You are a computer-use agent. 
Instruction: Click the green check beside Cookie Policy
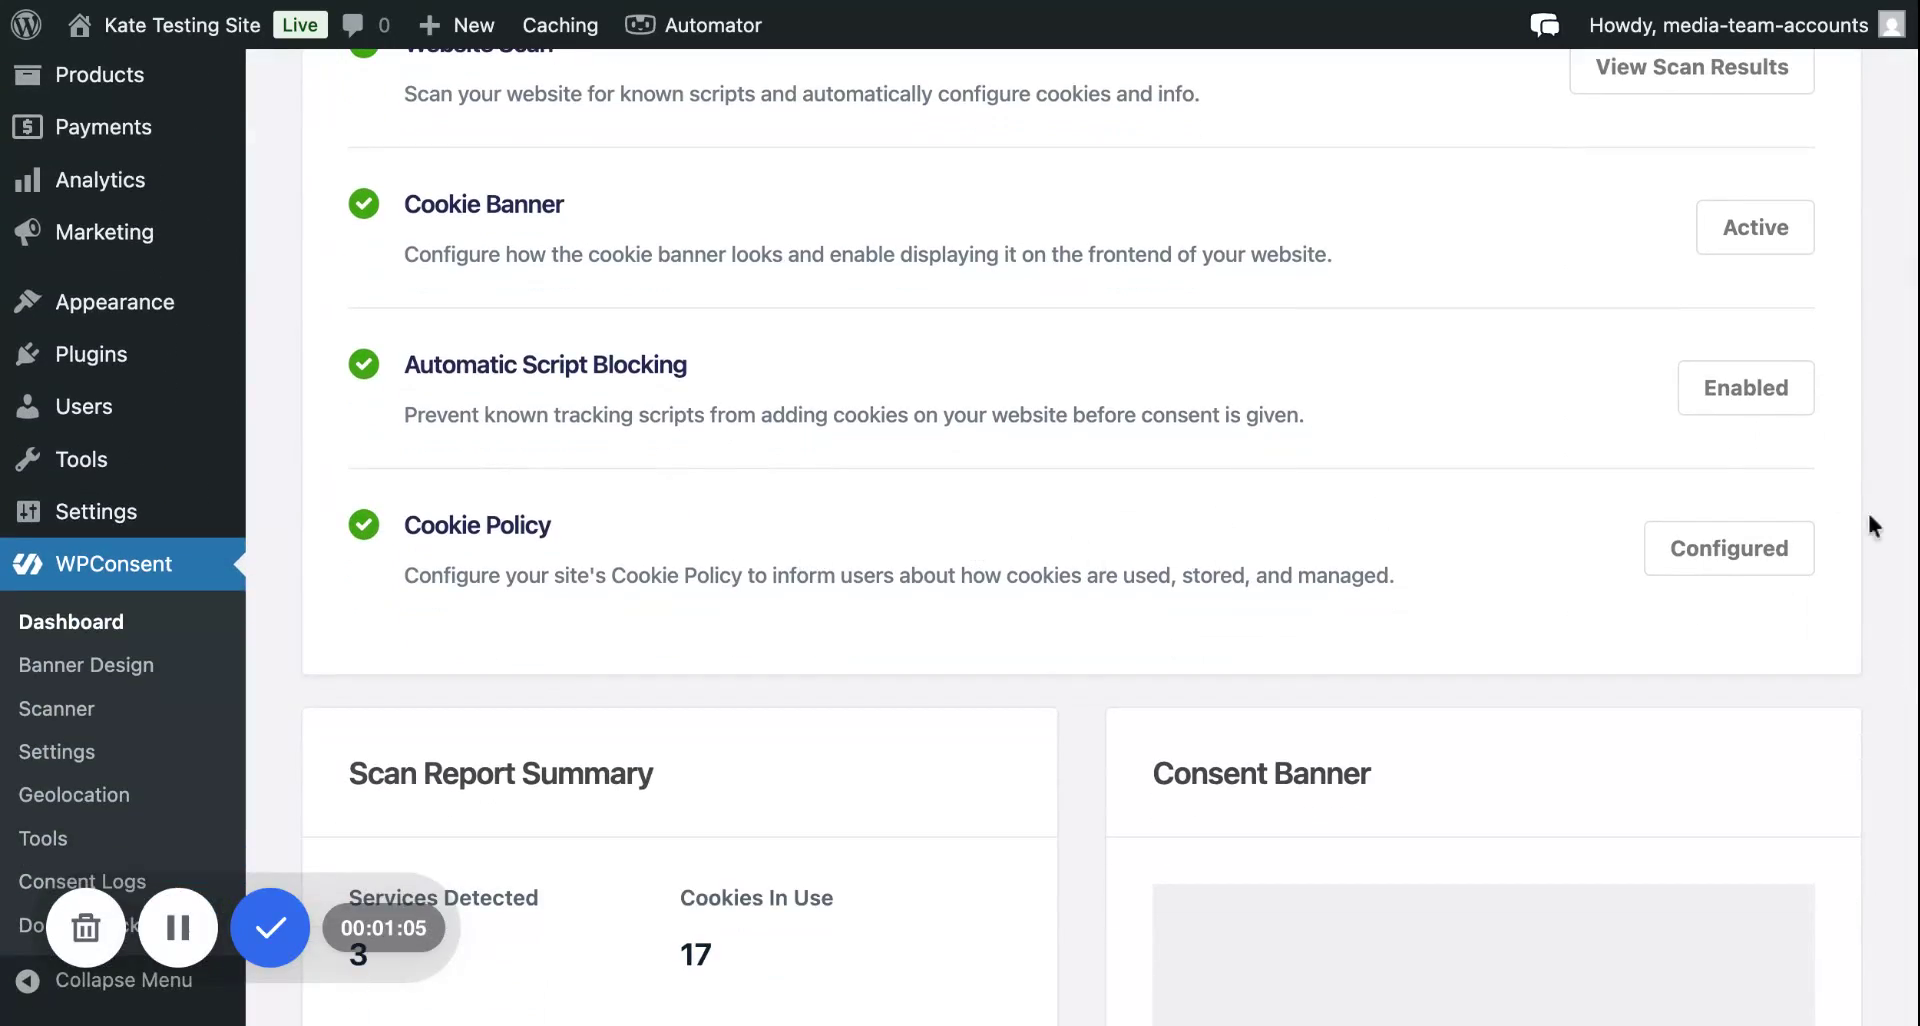click(x=362, y=524)
